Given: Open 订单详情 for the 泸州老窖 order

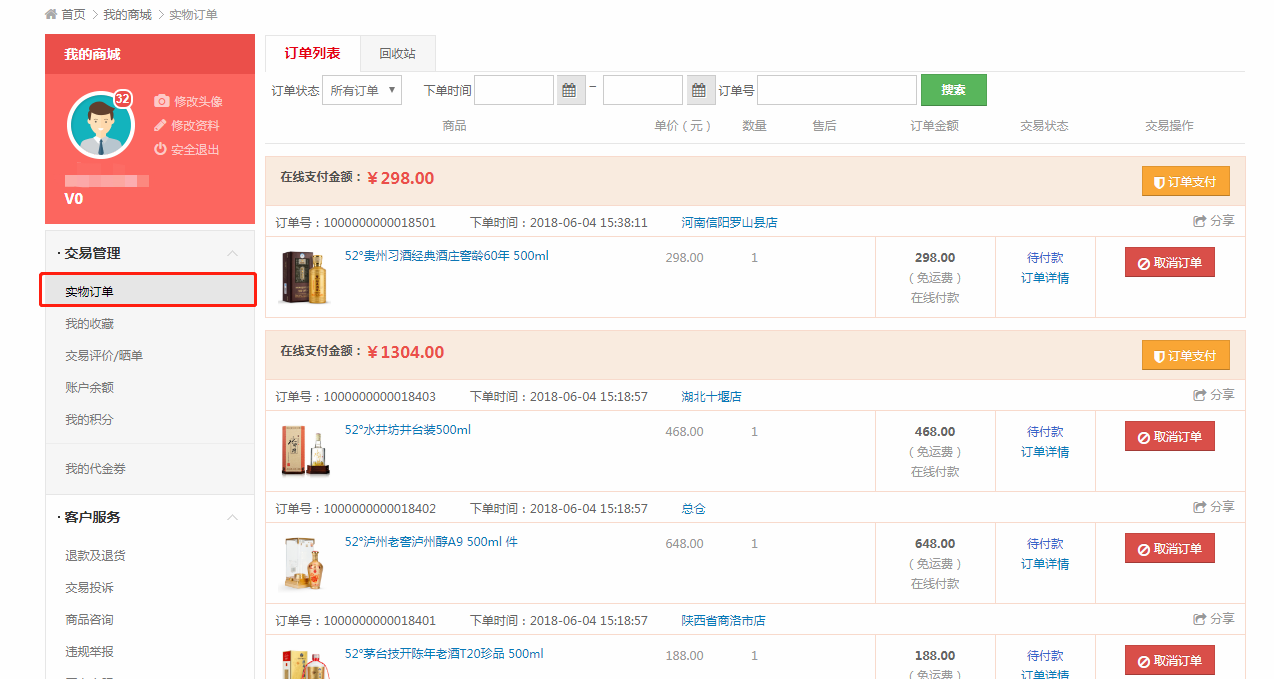Looking at the screenshot, I should click(x=1045, y=564).
